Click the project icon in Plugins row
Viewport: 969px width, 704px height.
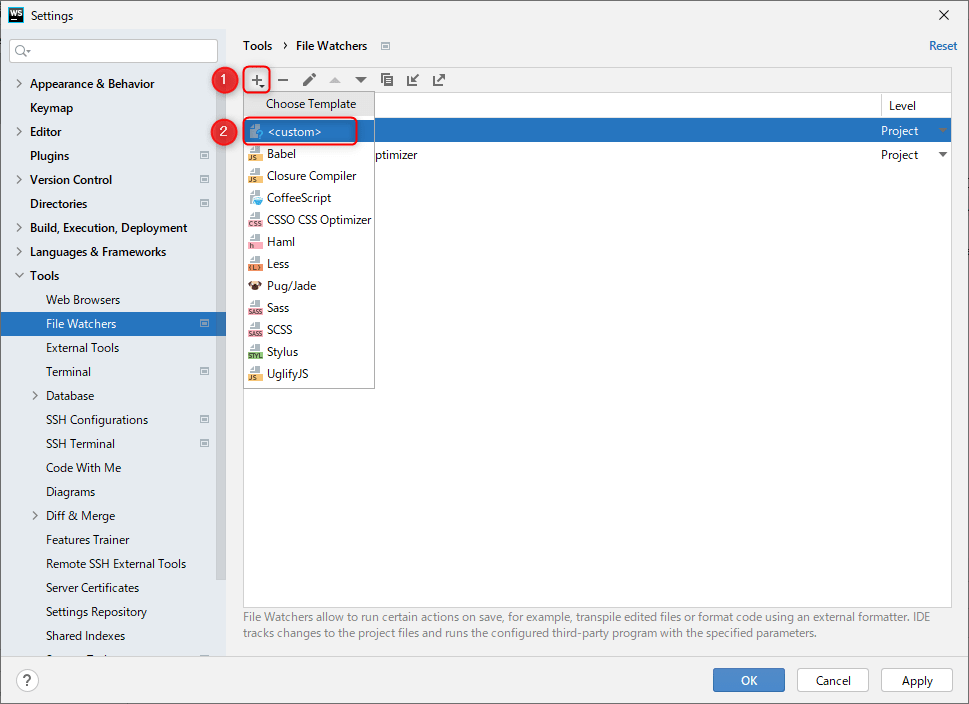[x=205, y=155]
